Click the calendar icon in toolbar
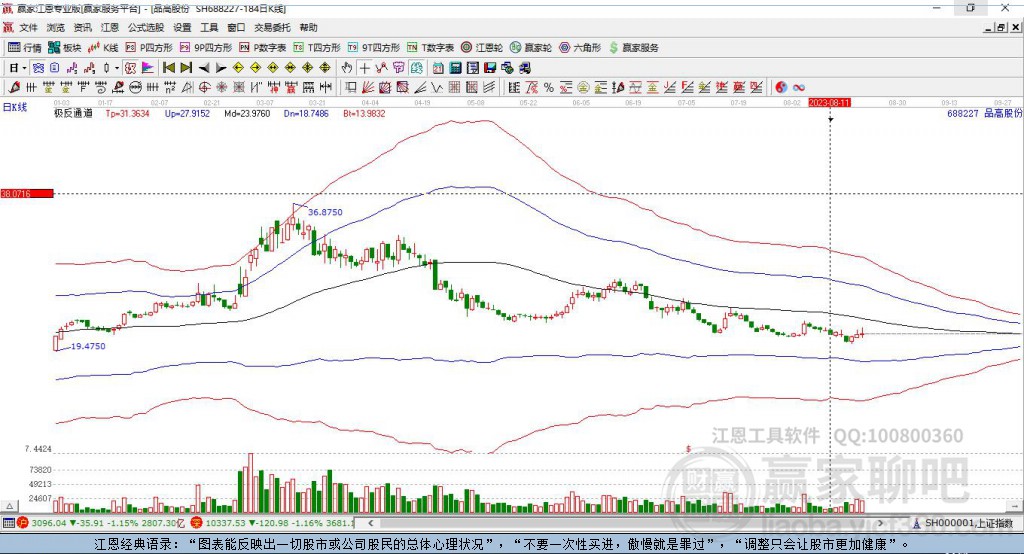The height and width of the screenshot is (554, 1024). pyautogui.click(x=438, y=68)
